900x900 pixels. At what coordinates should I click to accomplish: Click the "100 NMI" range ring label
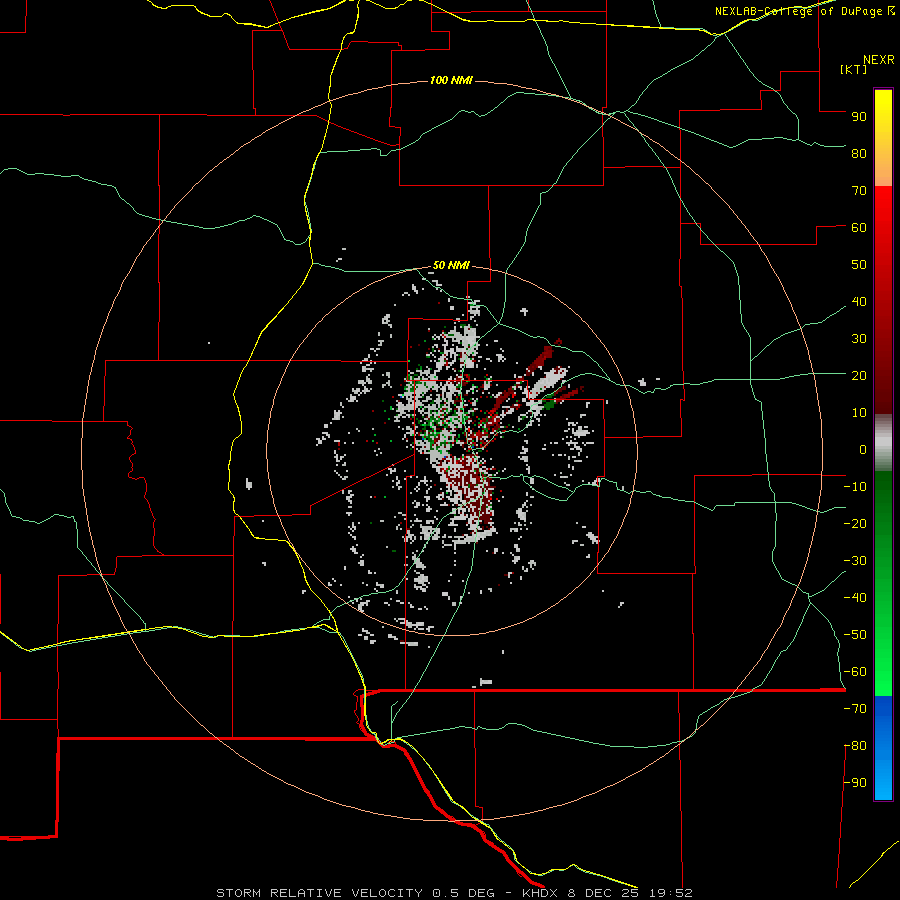click(x=451, y=80)
